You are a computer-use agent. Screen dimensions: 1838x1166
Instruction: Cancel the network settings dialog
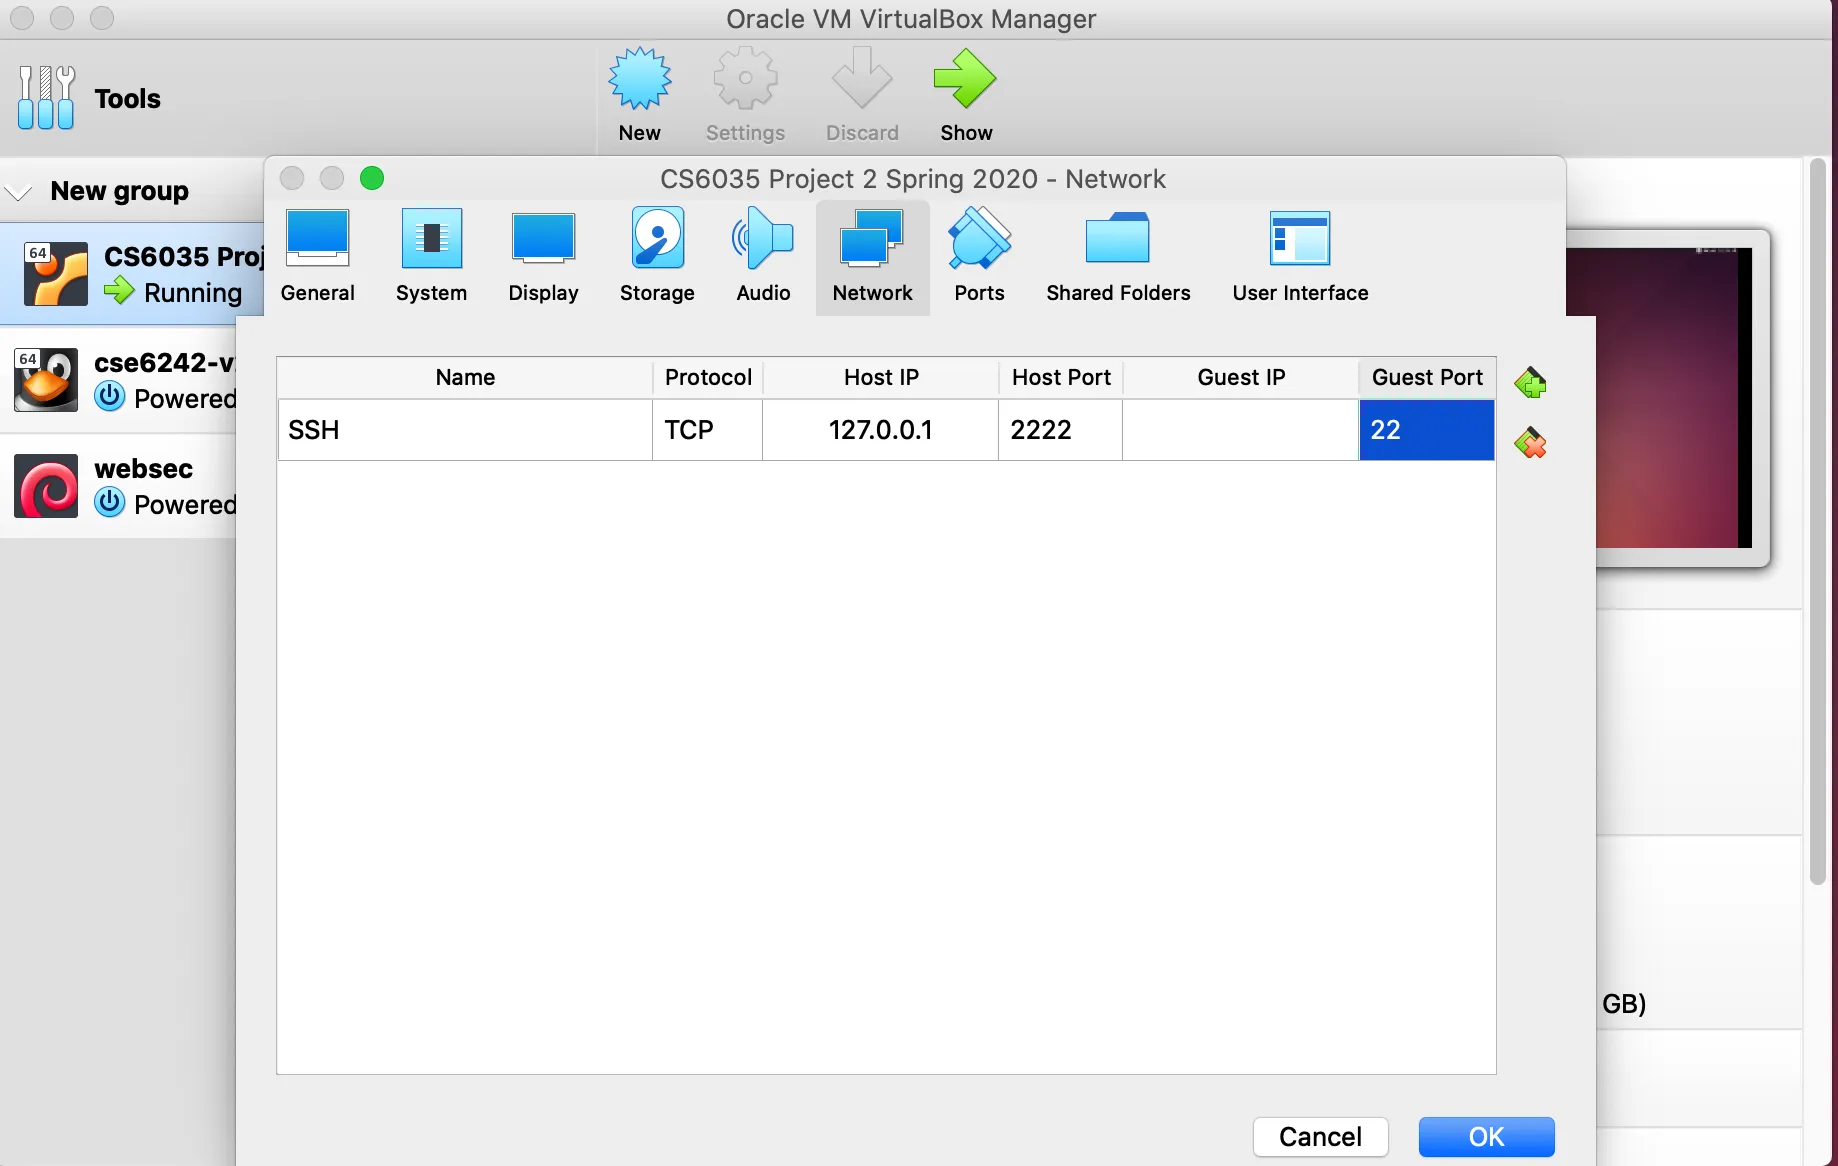pos(1319,1137)
